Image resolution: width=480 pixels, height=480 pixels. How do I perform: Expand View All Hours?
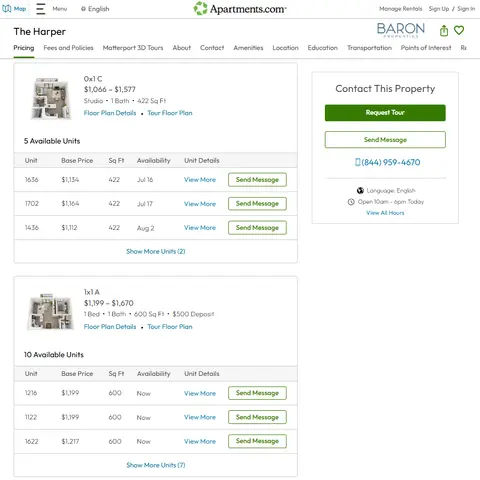(x=385, y=213)
